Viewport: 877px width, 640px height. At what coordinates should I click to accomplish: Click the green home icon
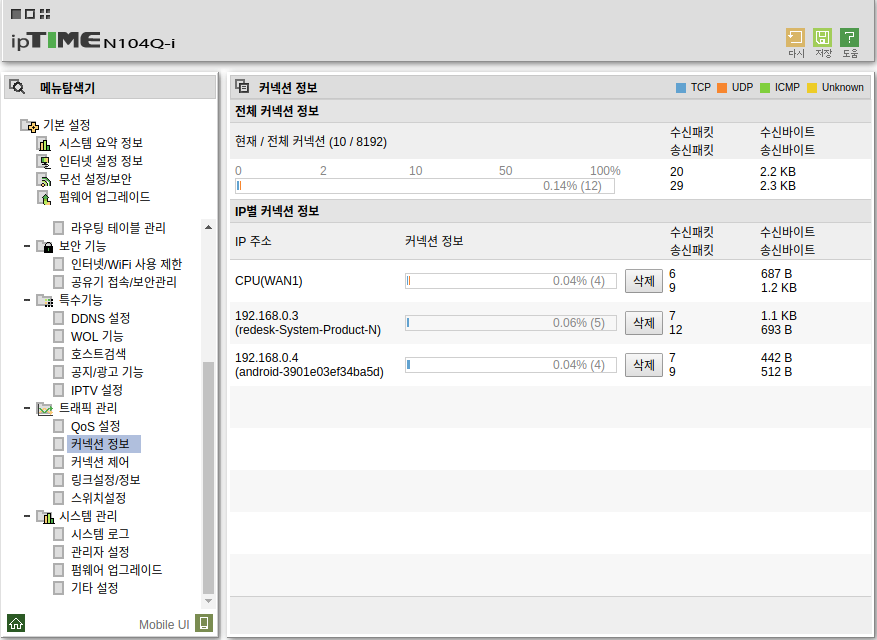pos(16,623)
